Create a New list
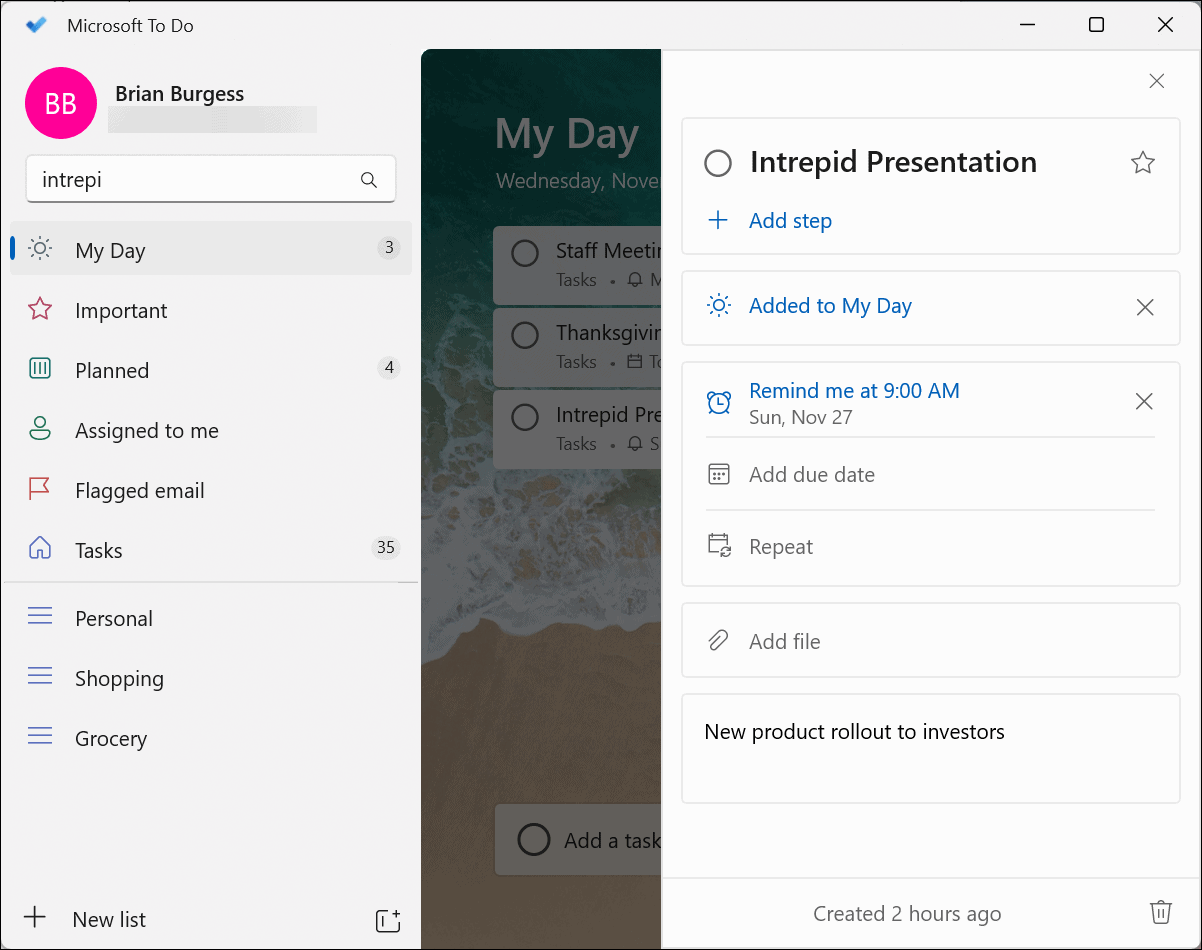This screenshot has width=1202, height=950. (109, 920)
